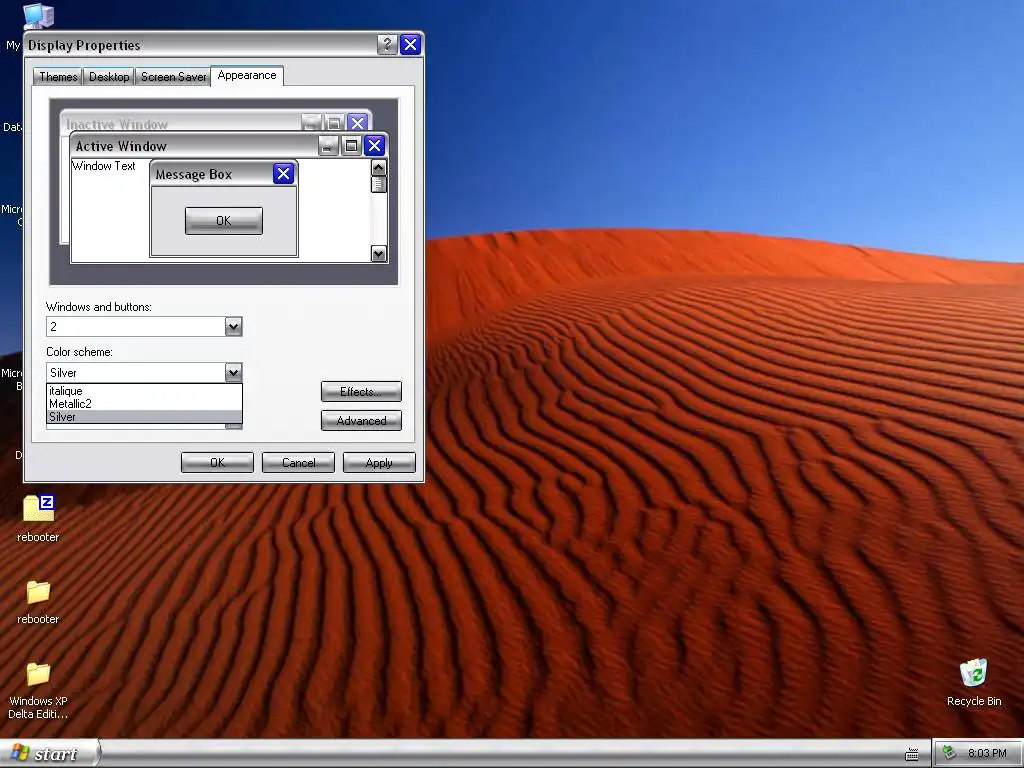Click the Cancel button

(x=298, y=462)
